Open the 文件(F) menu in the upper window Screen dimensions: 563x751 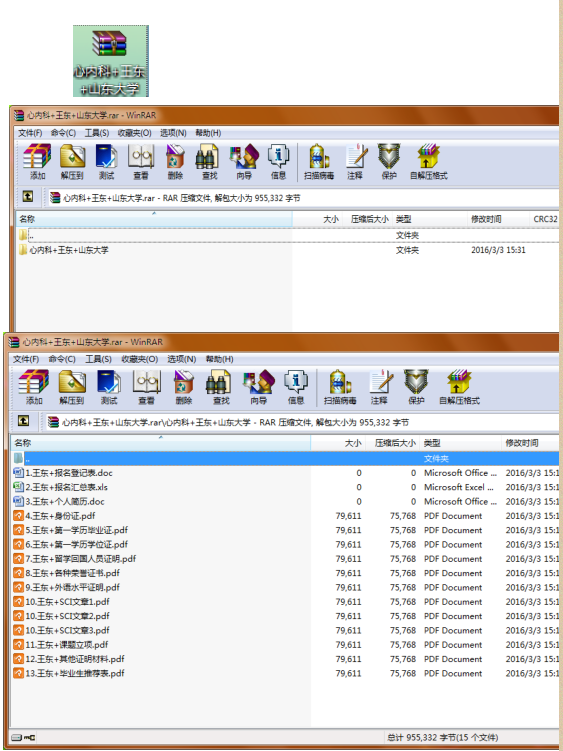pos(30,133)
